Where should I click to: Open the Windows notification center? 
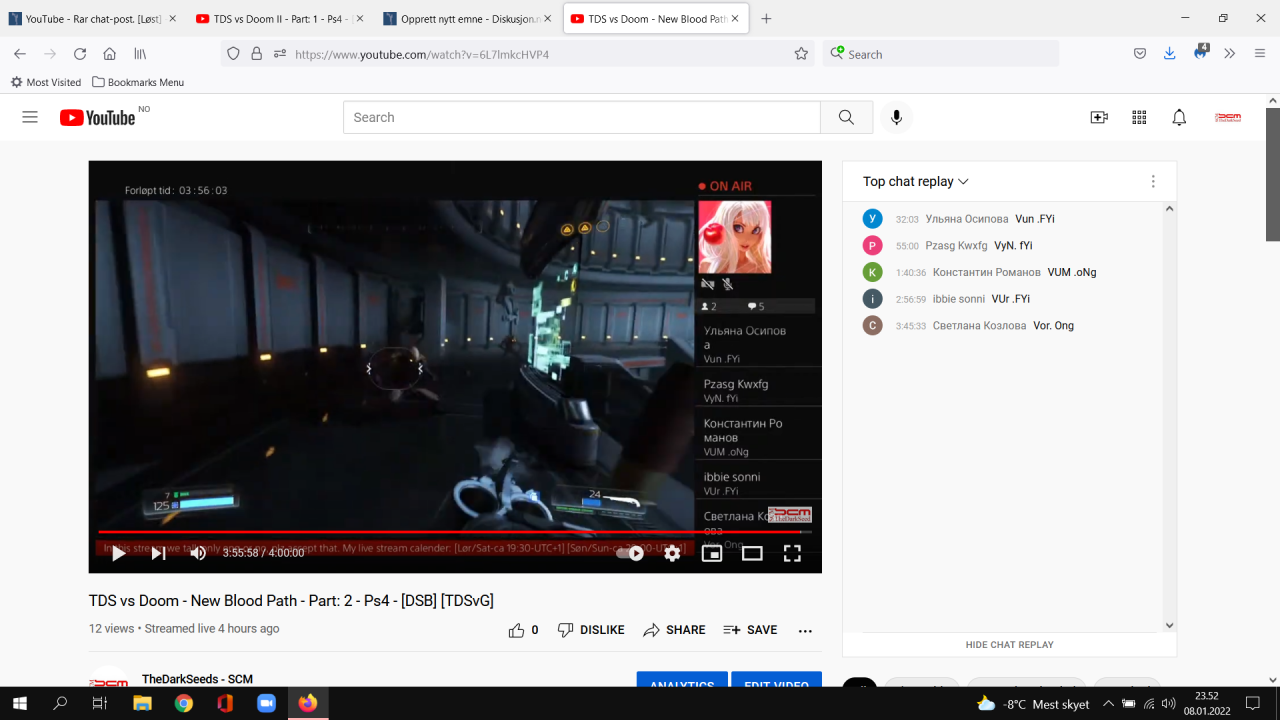[x=1253, y=704]
